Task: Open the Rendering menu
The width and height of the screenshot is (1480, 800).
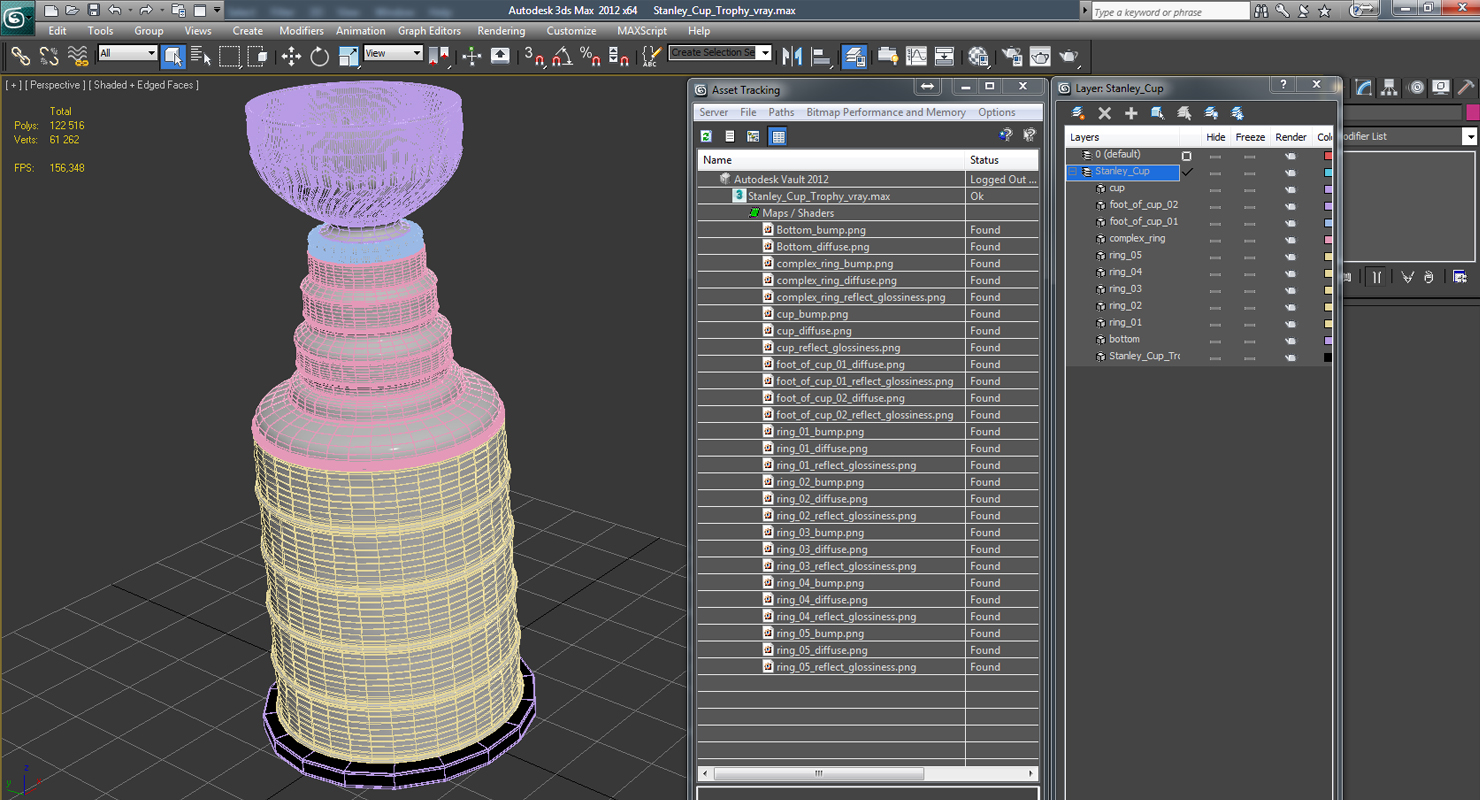Action: (x=501, y=31)
